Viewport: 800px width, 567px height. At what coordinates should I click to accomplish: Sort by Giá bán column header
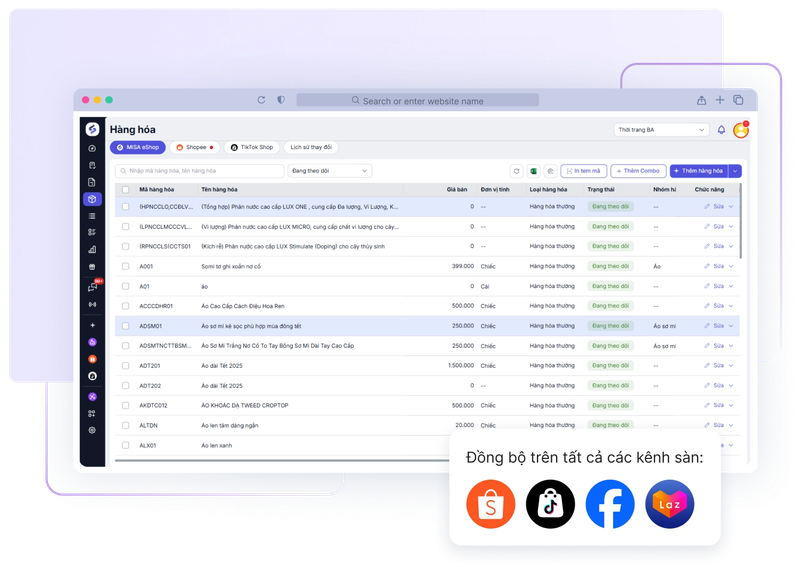click(457, 189)
